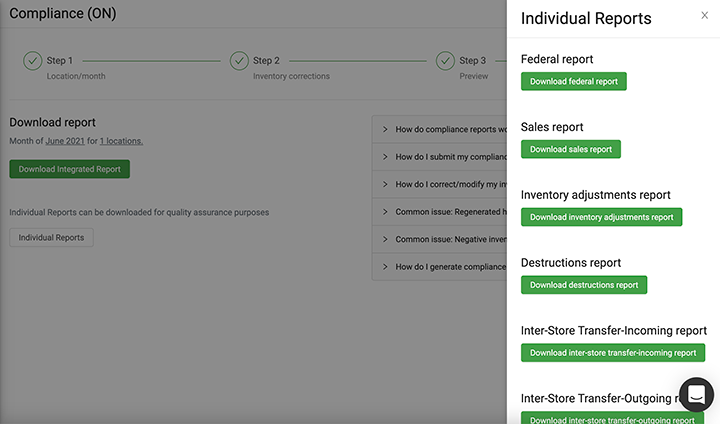Viewport: 720px width, 424px height.
Task: Select the Step 2 label
Action: point(266,61)
